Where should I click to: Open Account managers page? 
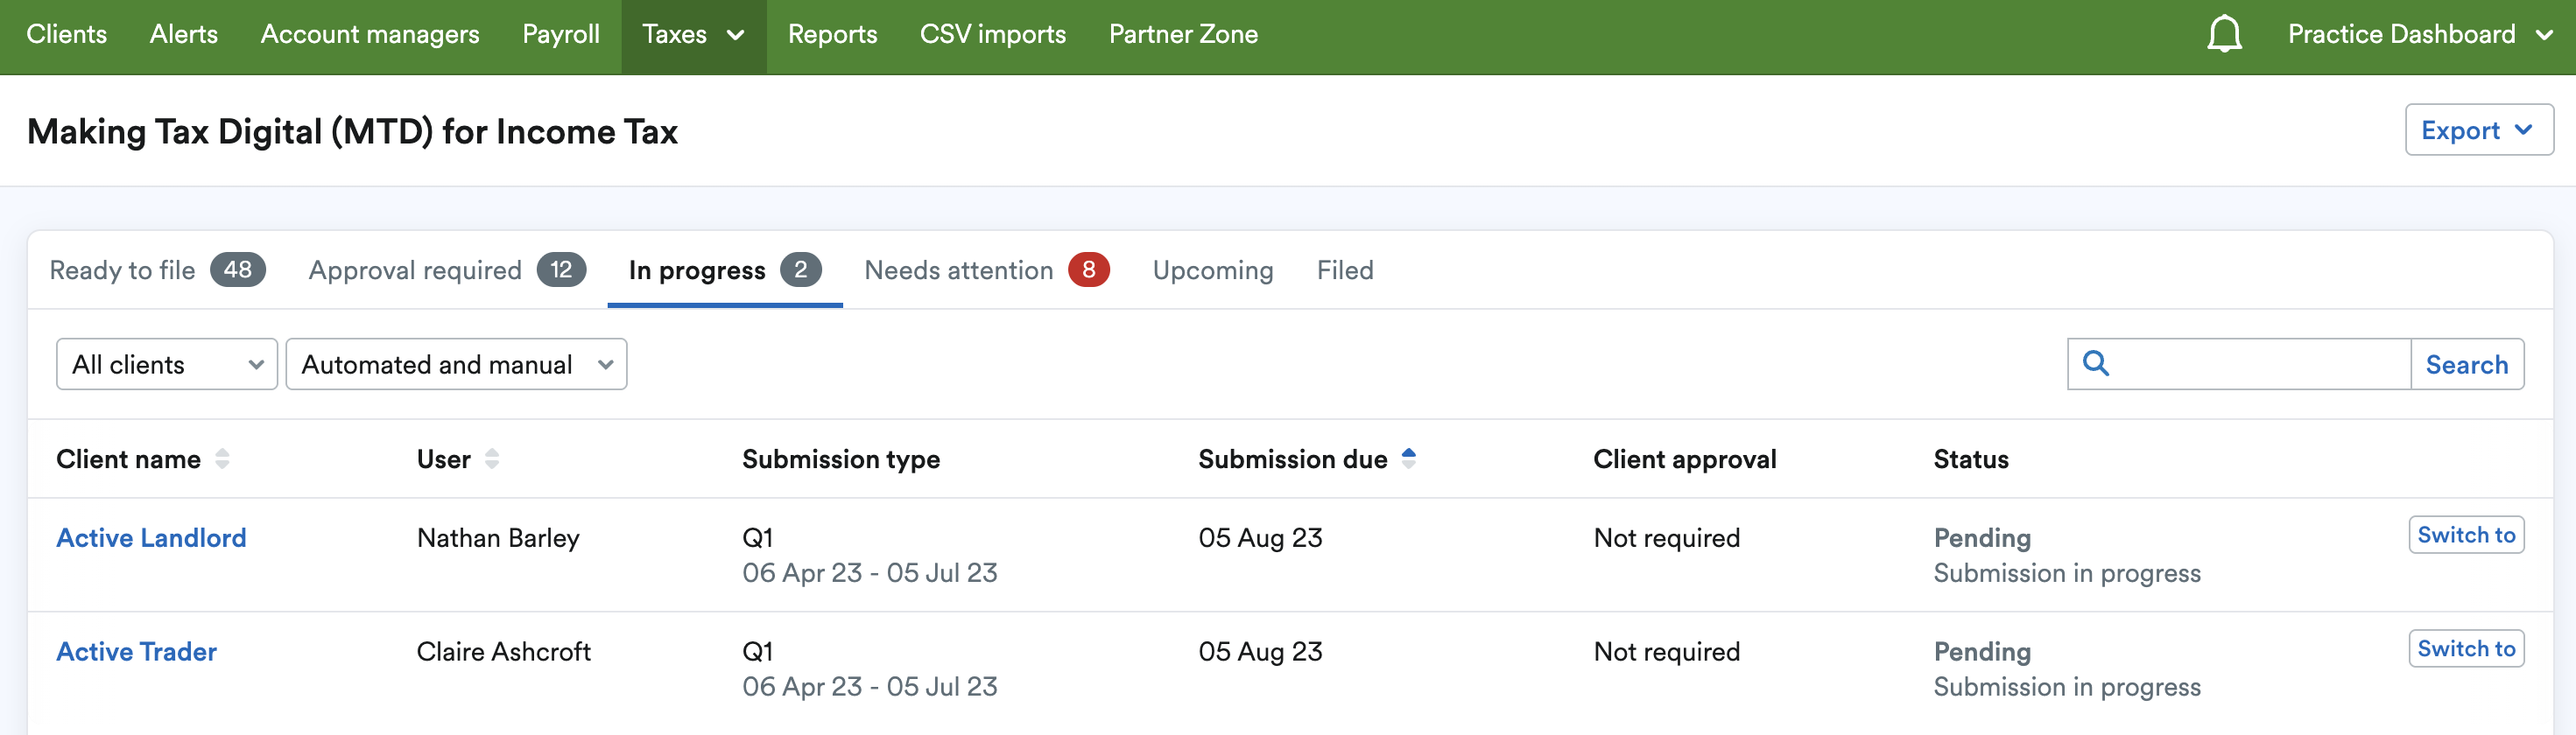pos(370,35)
